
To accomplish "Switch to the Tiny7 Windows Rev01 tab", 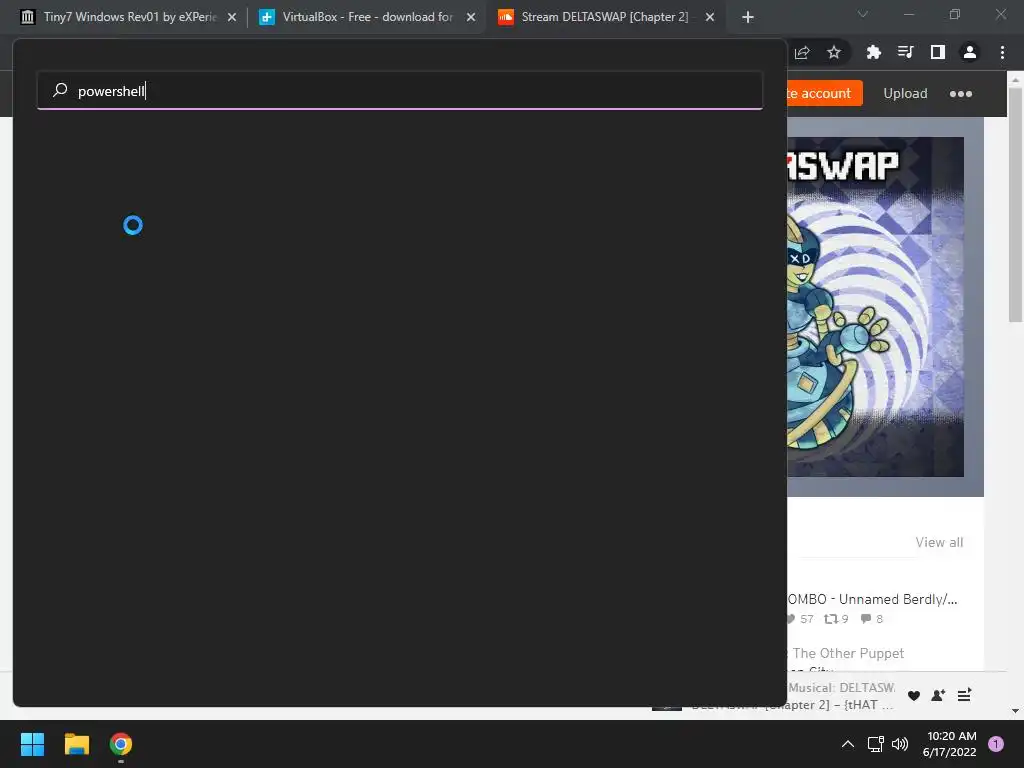I will pyautogui.click(x=129, y=17).
